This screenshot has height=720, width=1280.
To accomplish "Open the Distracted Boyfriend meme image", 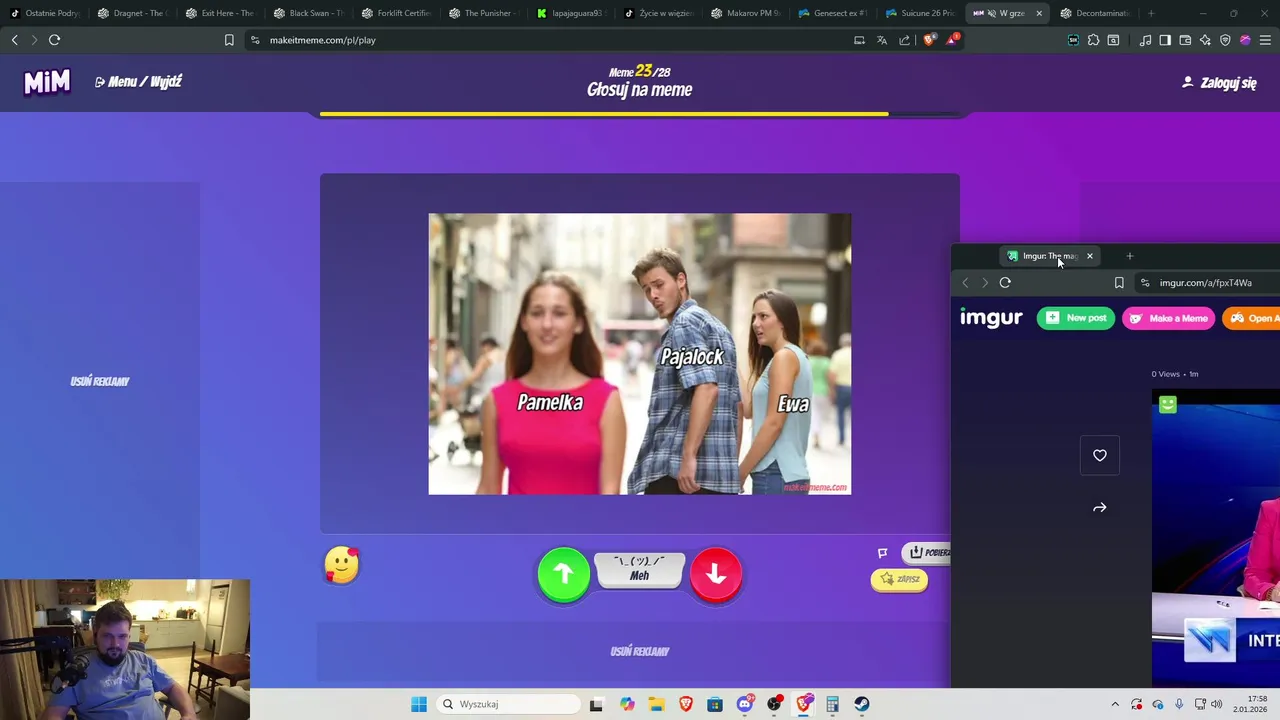I will 640,354.
